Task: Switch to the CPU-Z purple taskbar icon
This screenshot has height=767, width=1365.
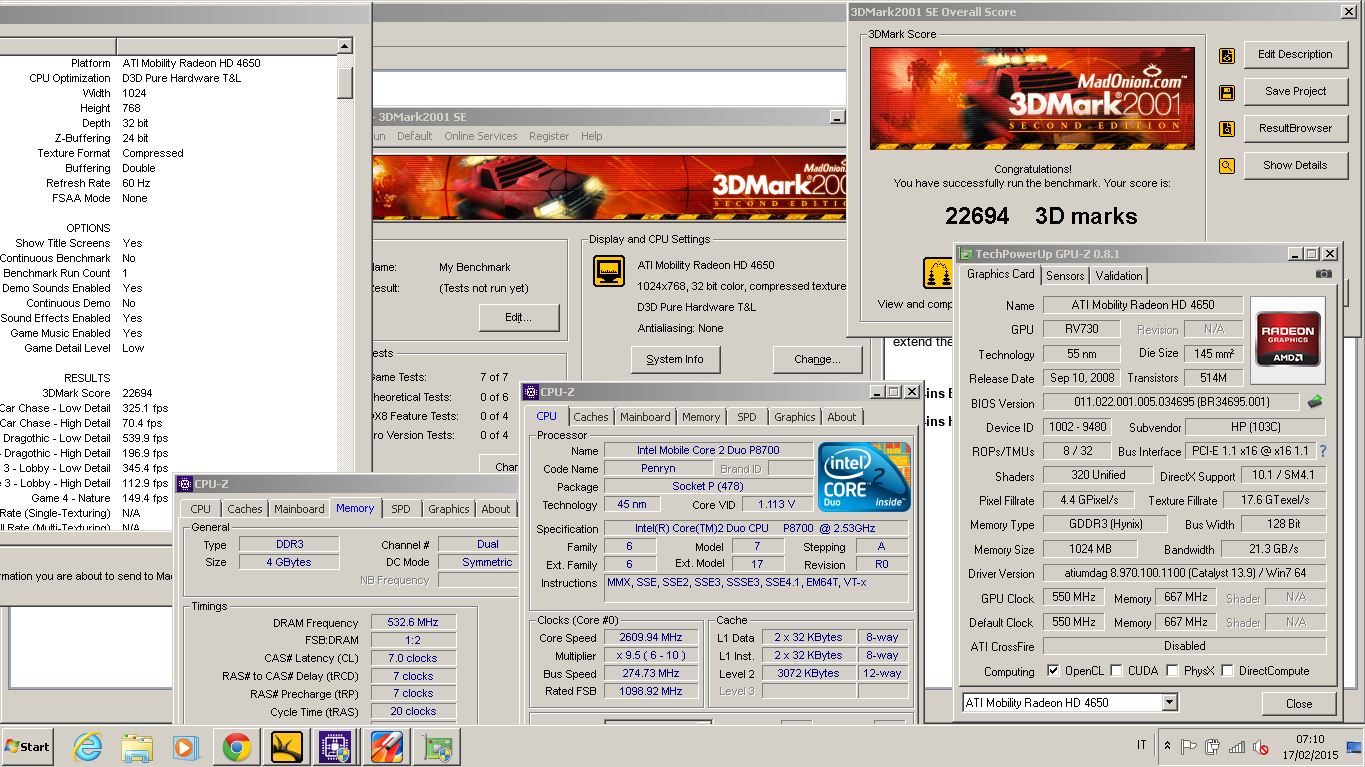Action: [x=335, y=746]
